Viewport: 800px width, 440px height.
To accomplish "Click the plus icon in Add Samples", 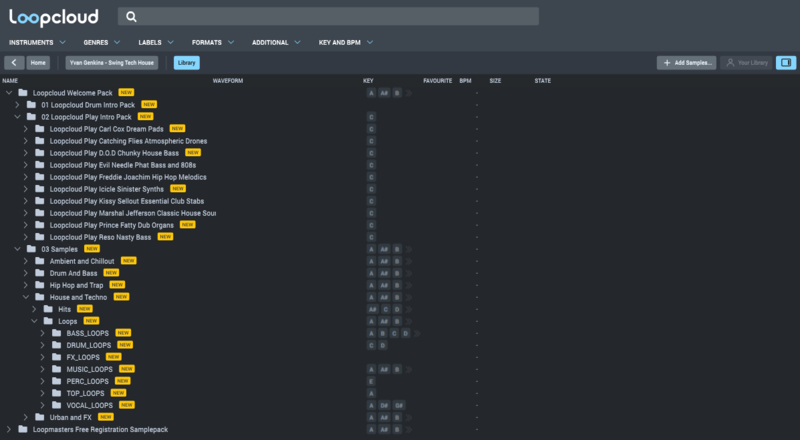I will [x=667, y=63].
